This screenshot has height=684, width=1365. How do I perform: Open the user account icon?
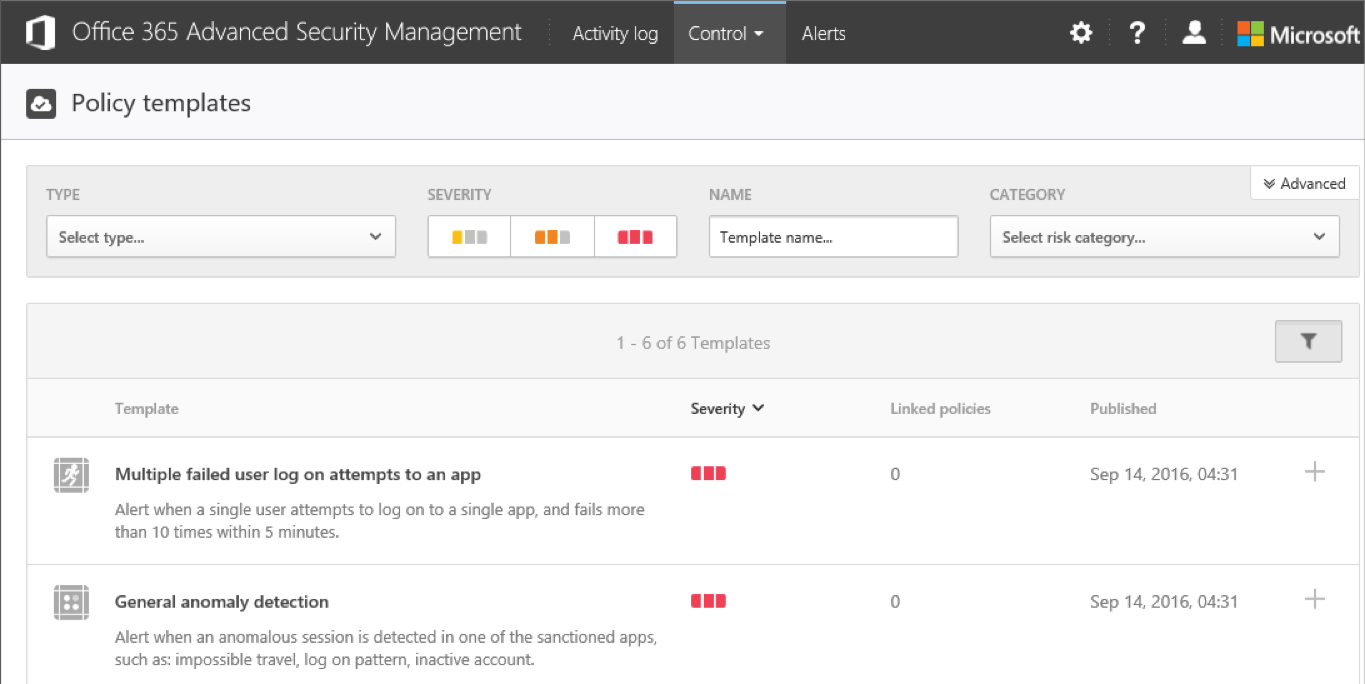coord(1194,33)
